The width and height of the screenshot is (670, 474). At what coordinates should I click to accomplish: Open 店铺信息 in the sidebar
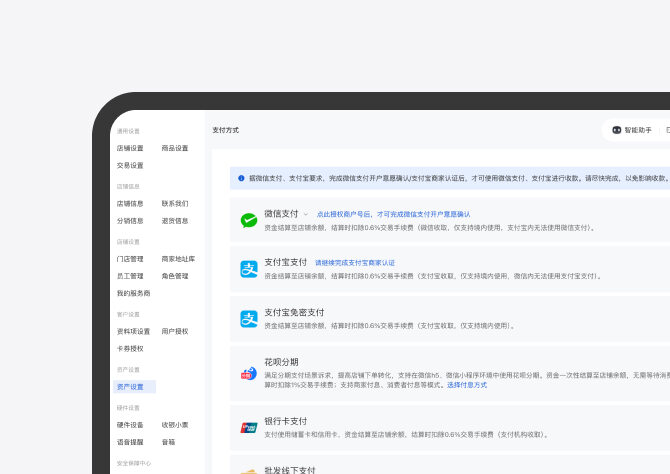coord(130,204)
